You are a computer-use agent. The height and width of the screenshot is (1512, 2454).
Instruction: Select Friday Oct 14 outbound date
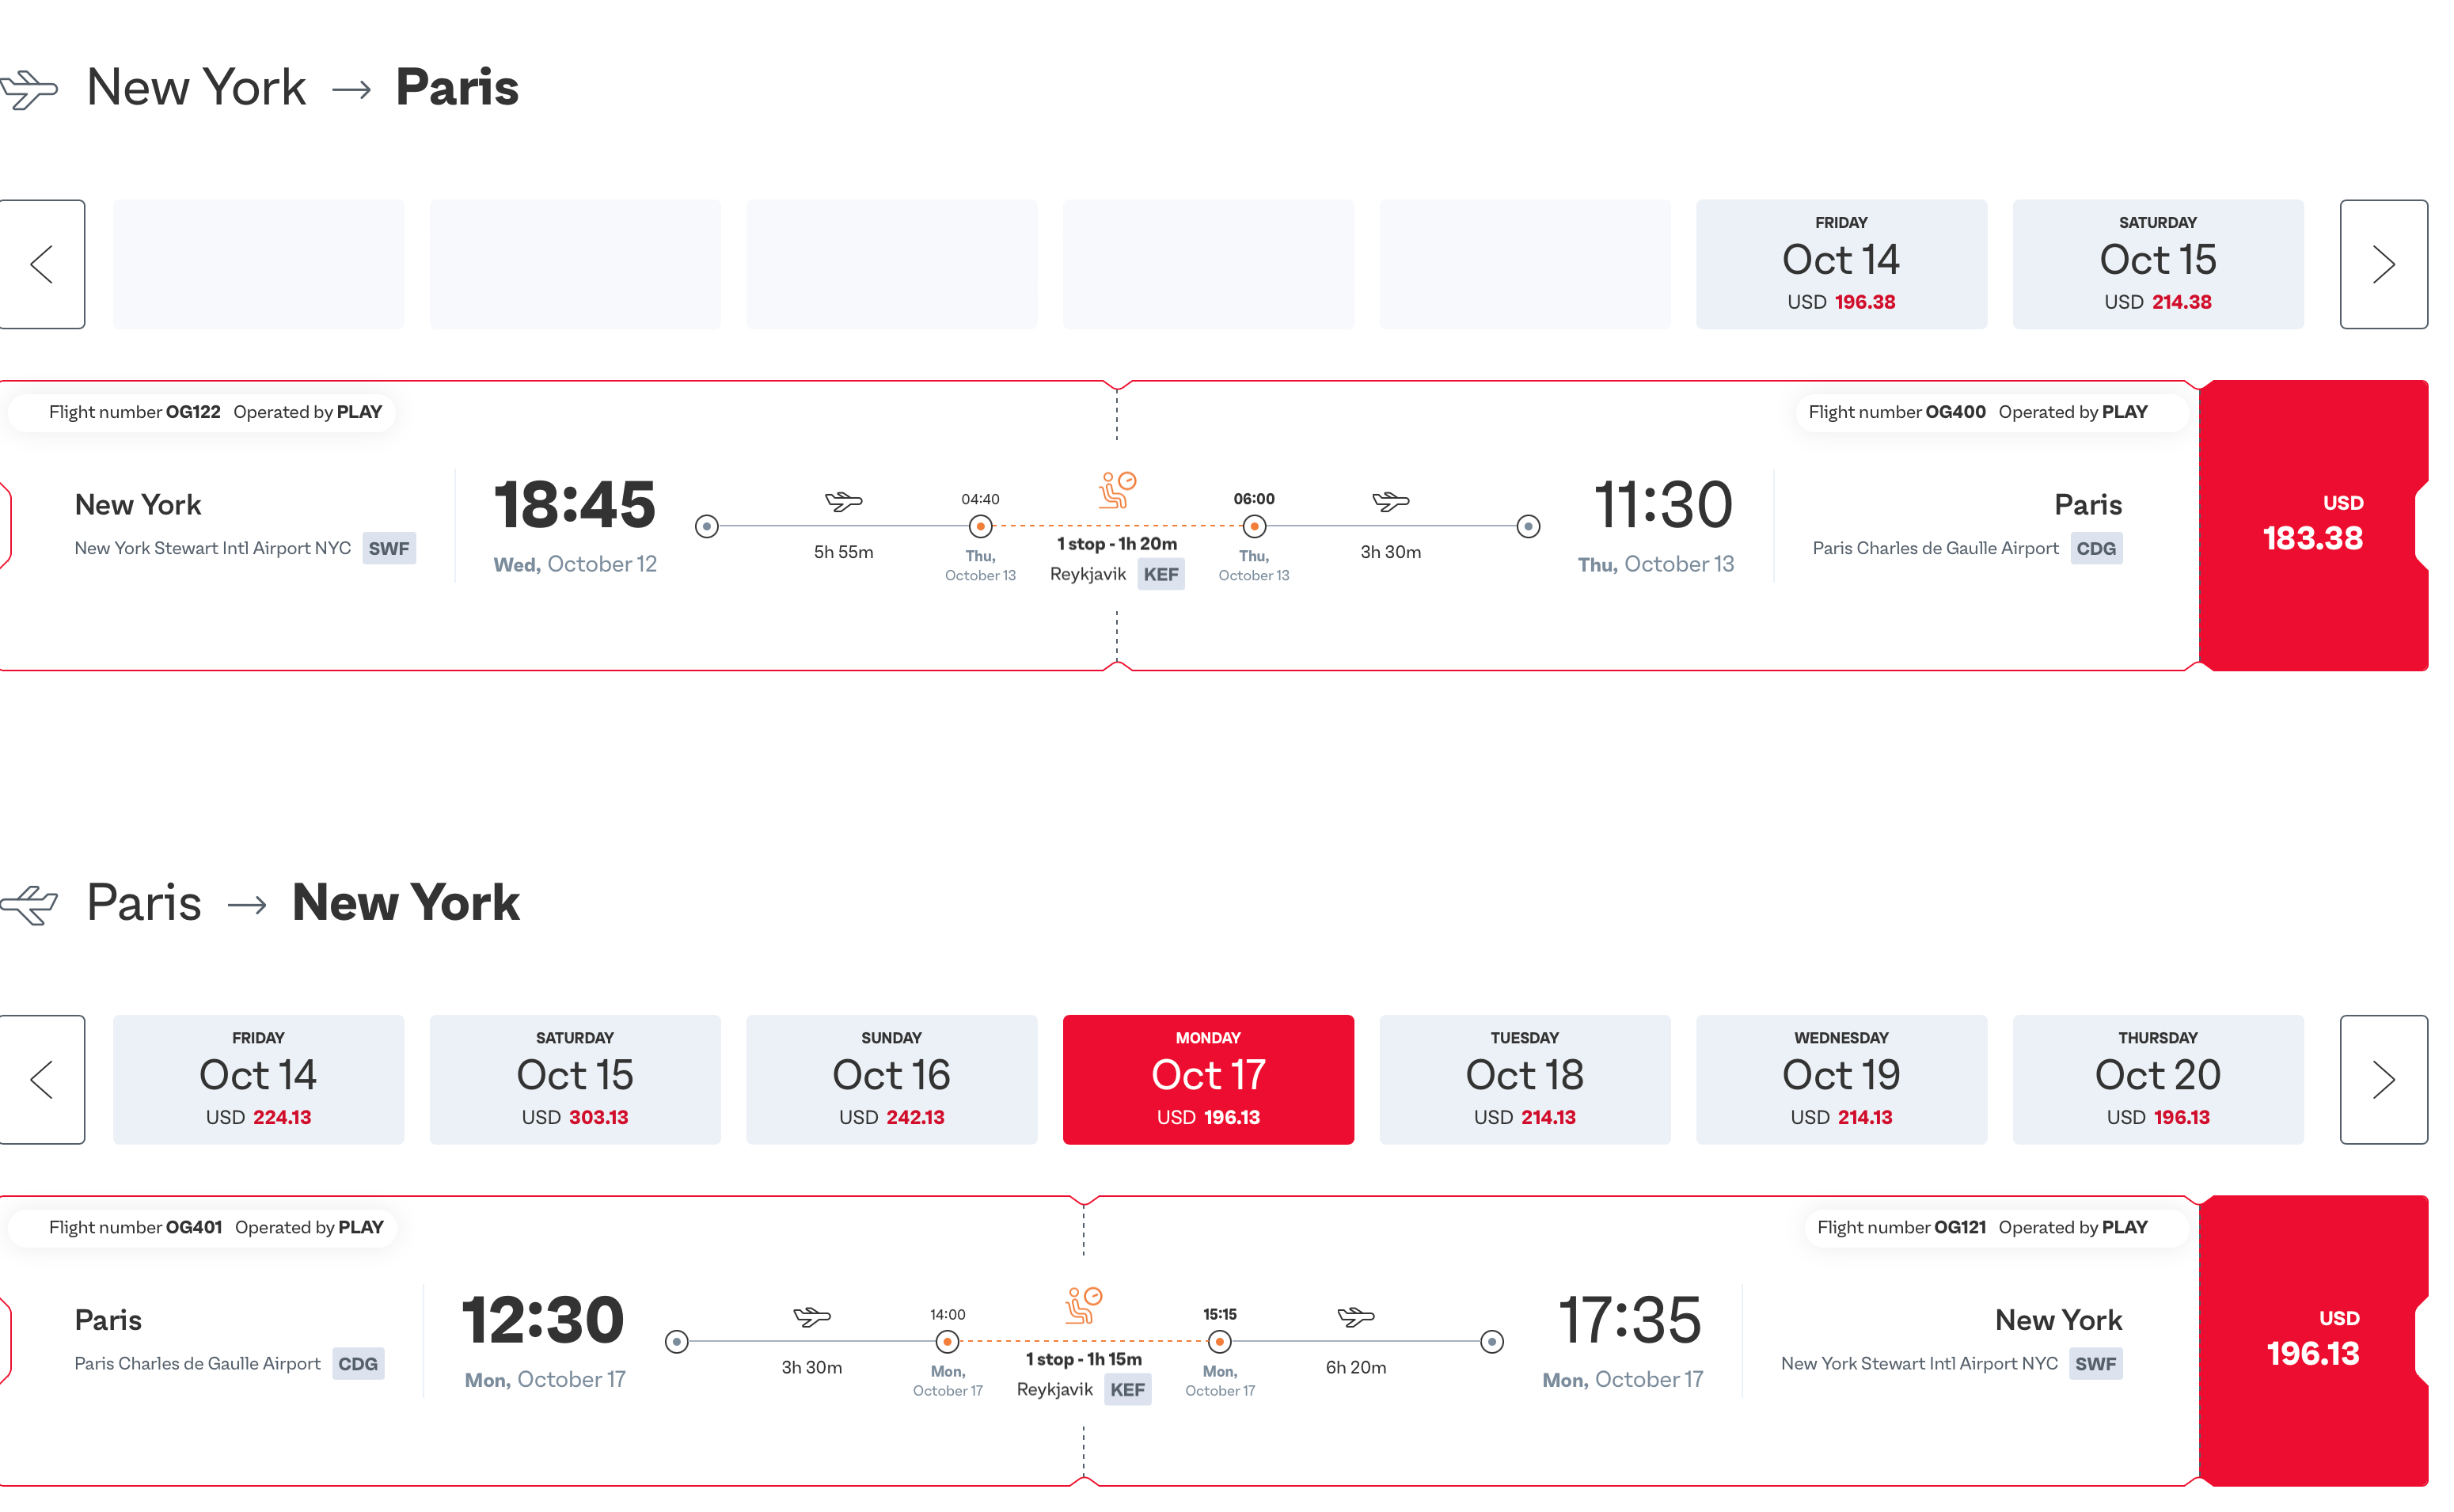[x=1840, y=264]
